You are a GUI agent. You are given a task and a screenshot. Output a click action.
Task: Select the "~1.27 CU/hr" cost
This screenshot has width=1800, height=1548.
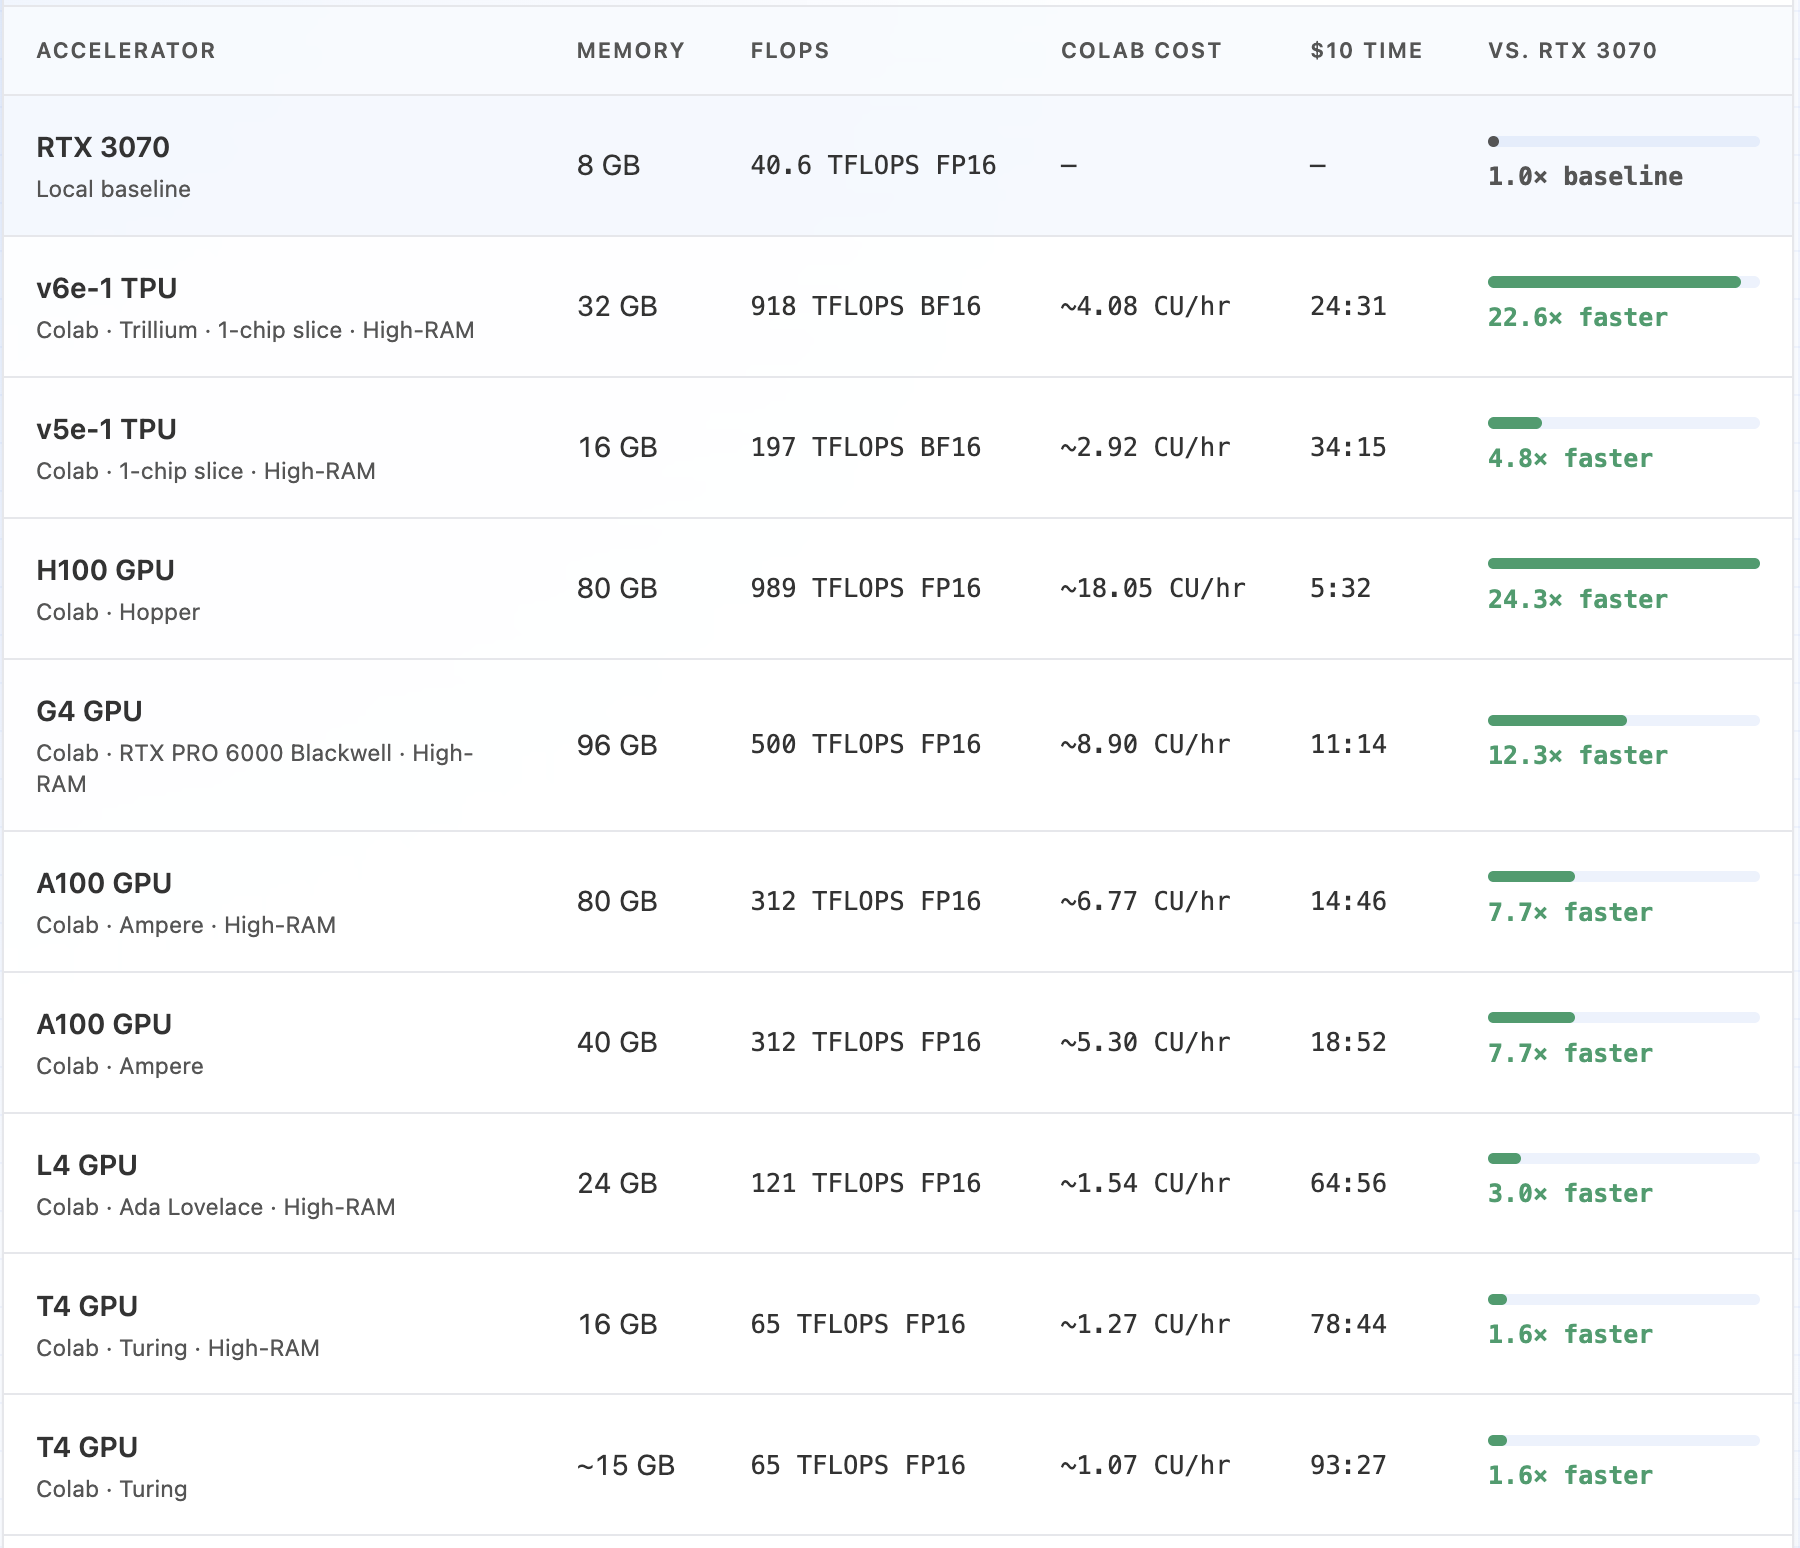1145,1324
